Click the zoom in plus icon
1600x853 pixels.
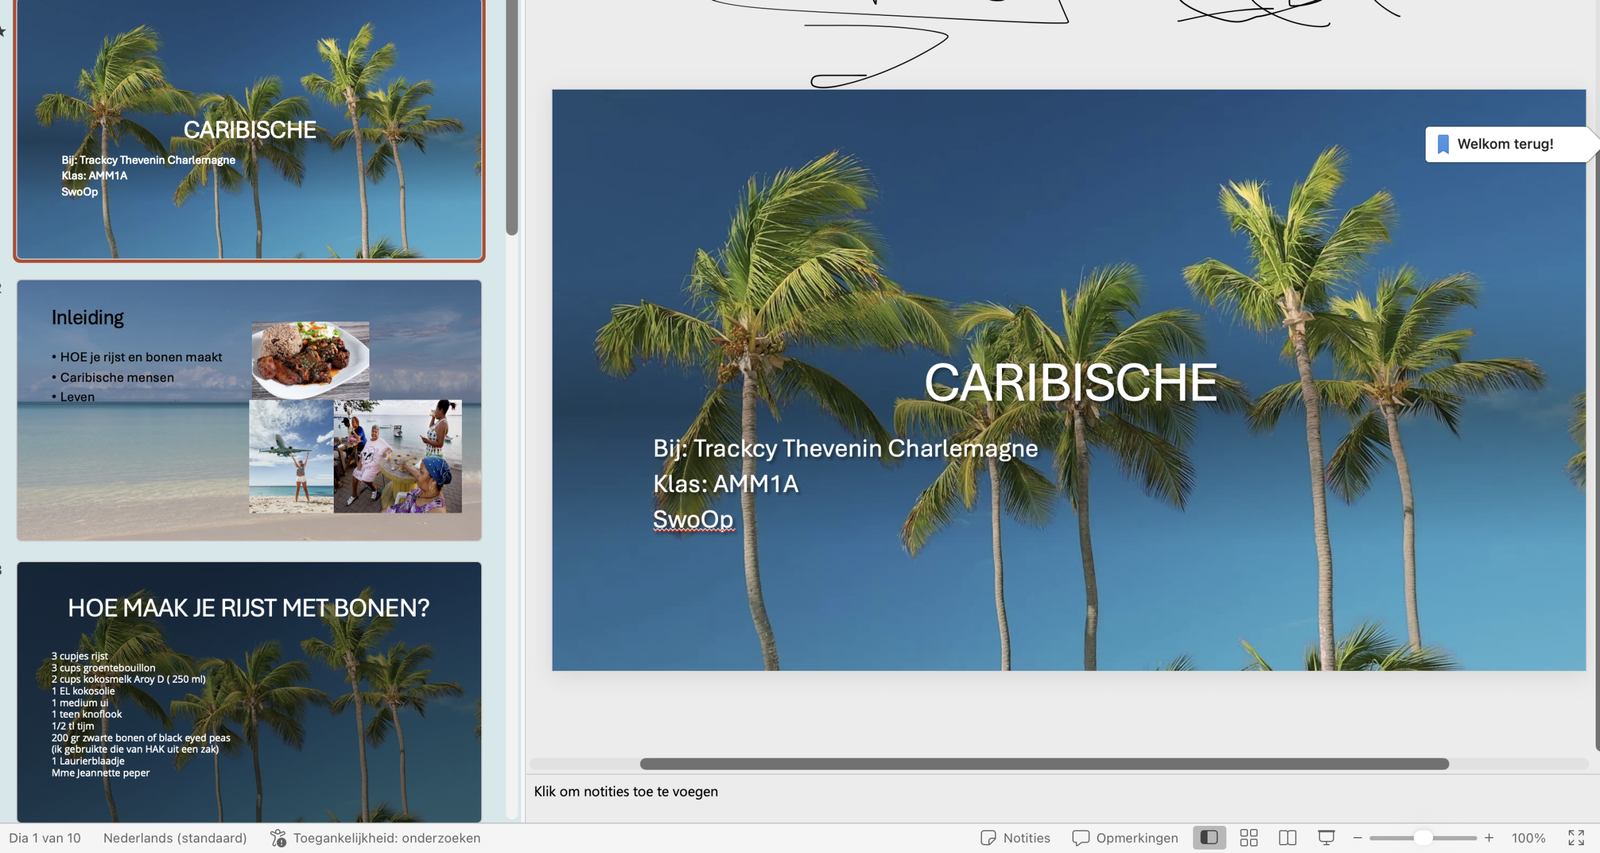point(1489,838)
